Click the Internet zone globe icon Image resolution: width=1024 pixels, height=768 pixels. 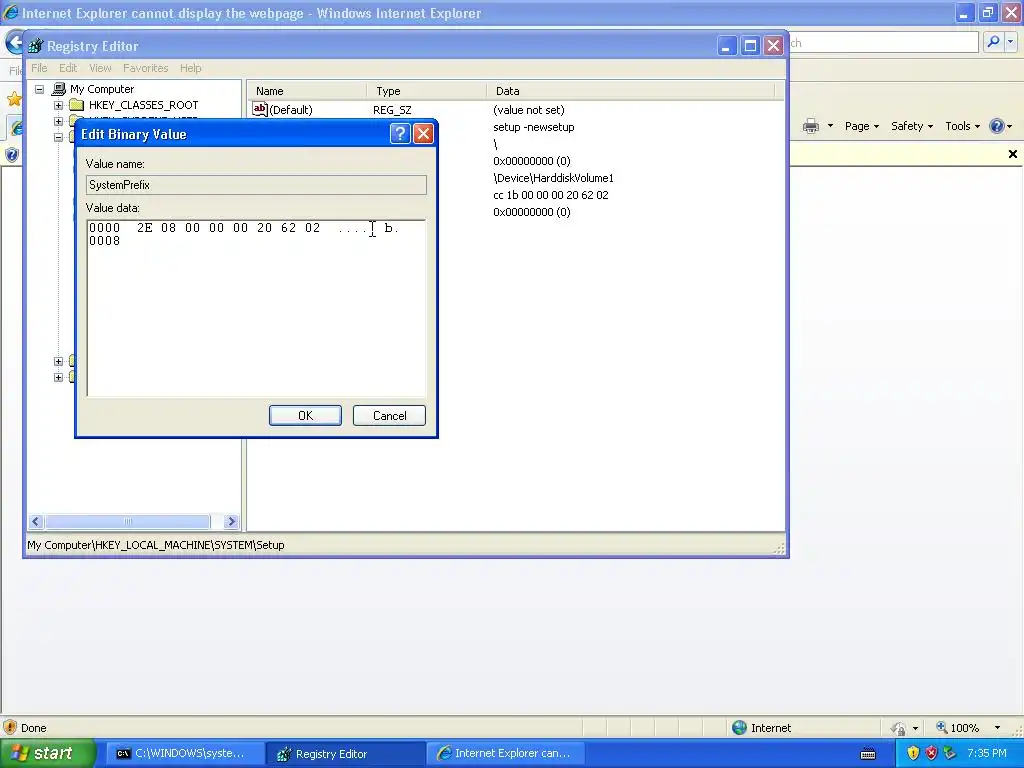pos(739,728)
